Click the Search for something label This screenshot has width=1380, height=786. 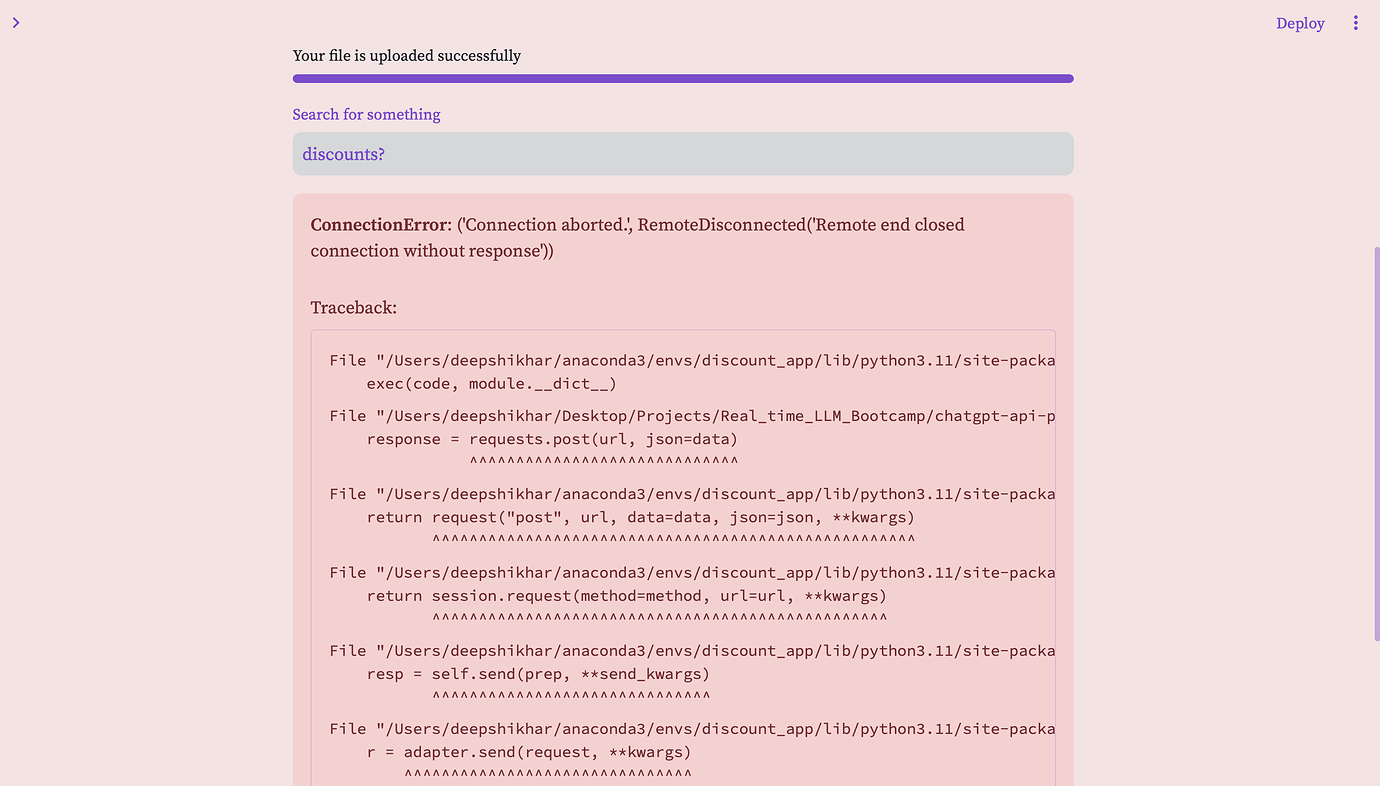coord(366,114)
